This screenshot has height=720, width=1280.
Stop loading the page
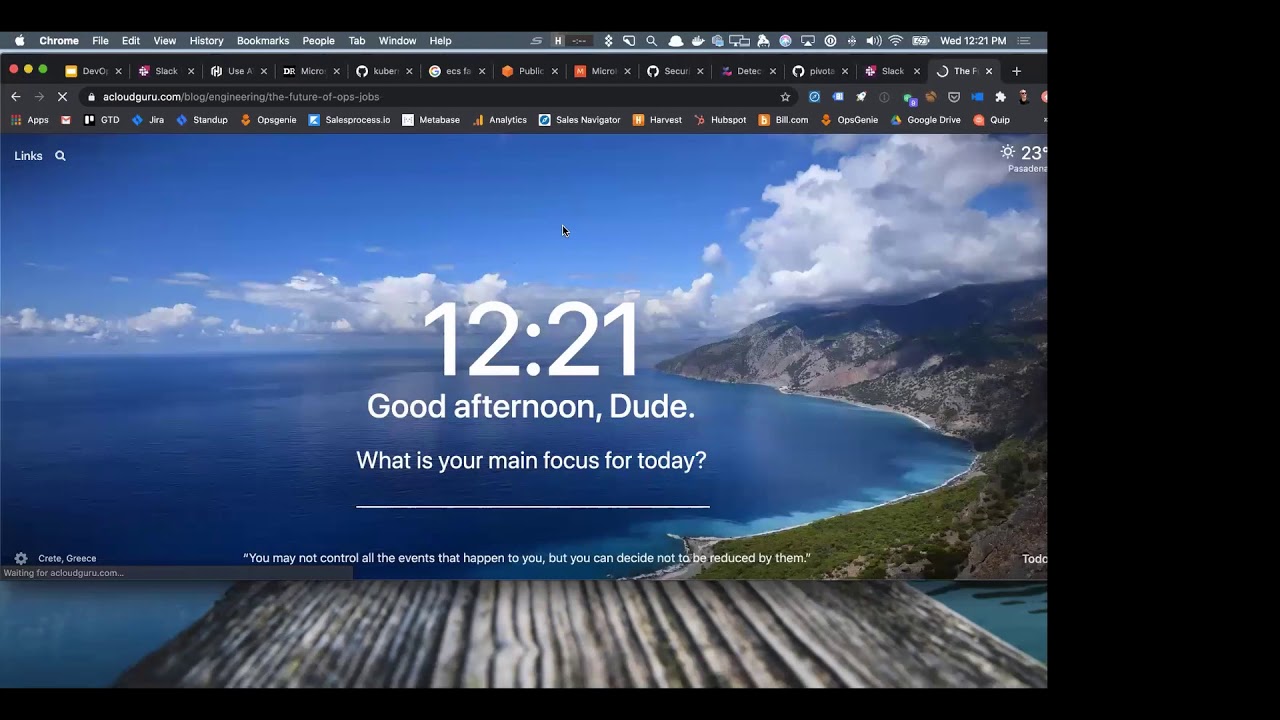coord(62,97)
